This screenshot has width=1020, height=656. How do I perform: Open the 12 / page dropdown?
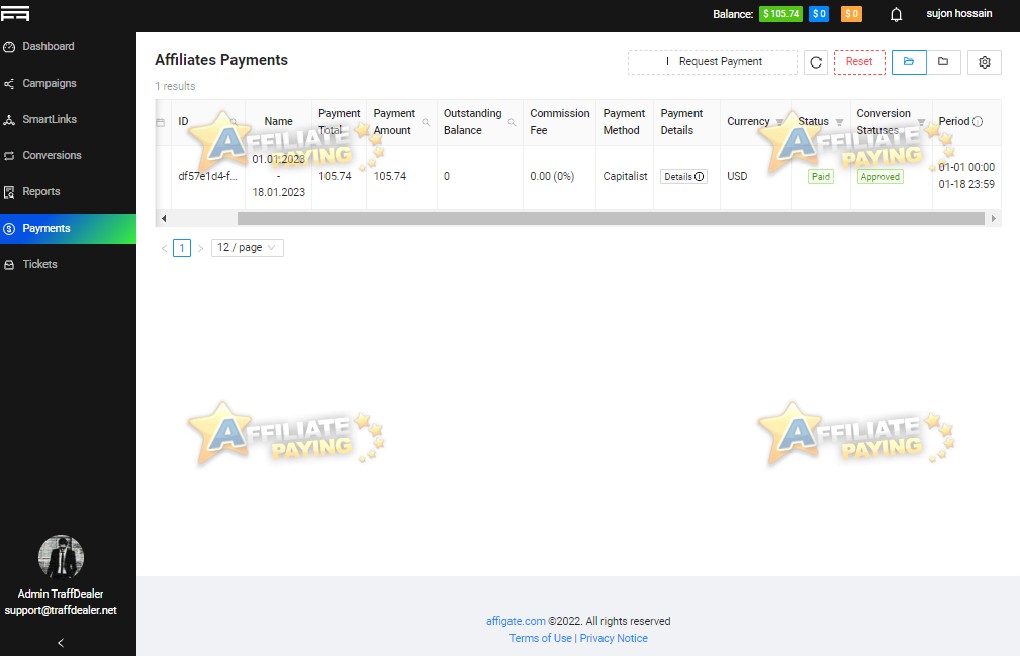pyautogui.click(x=247, y=247)
